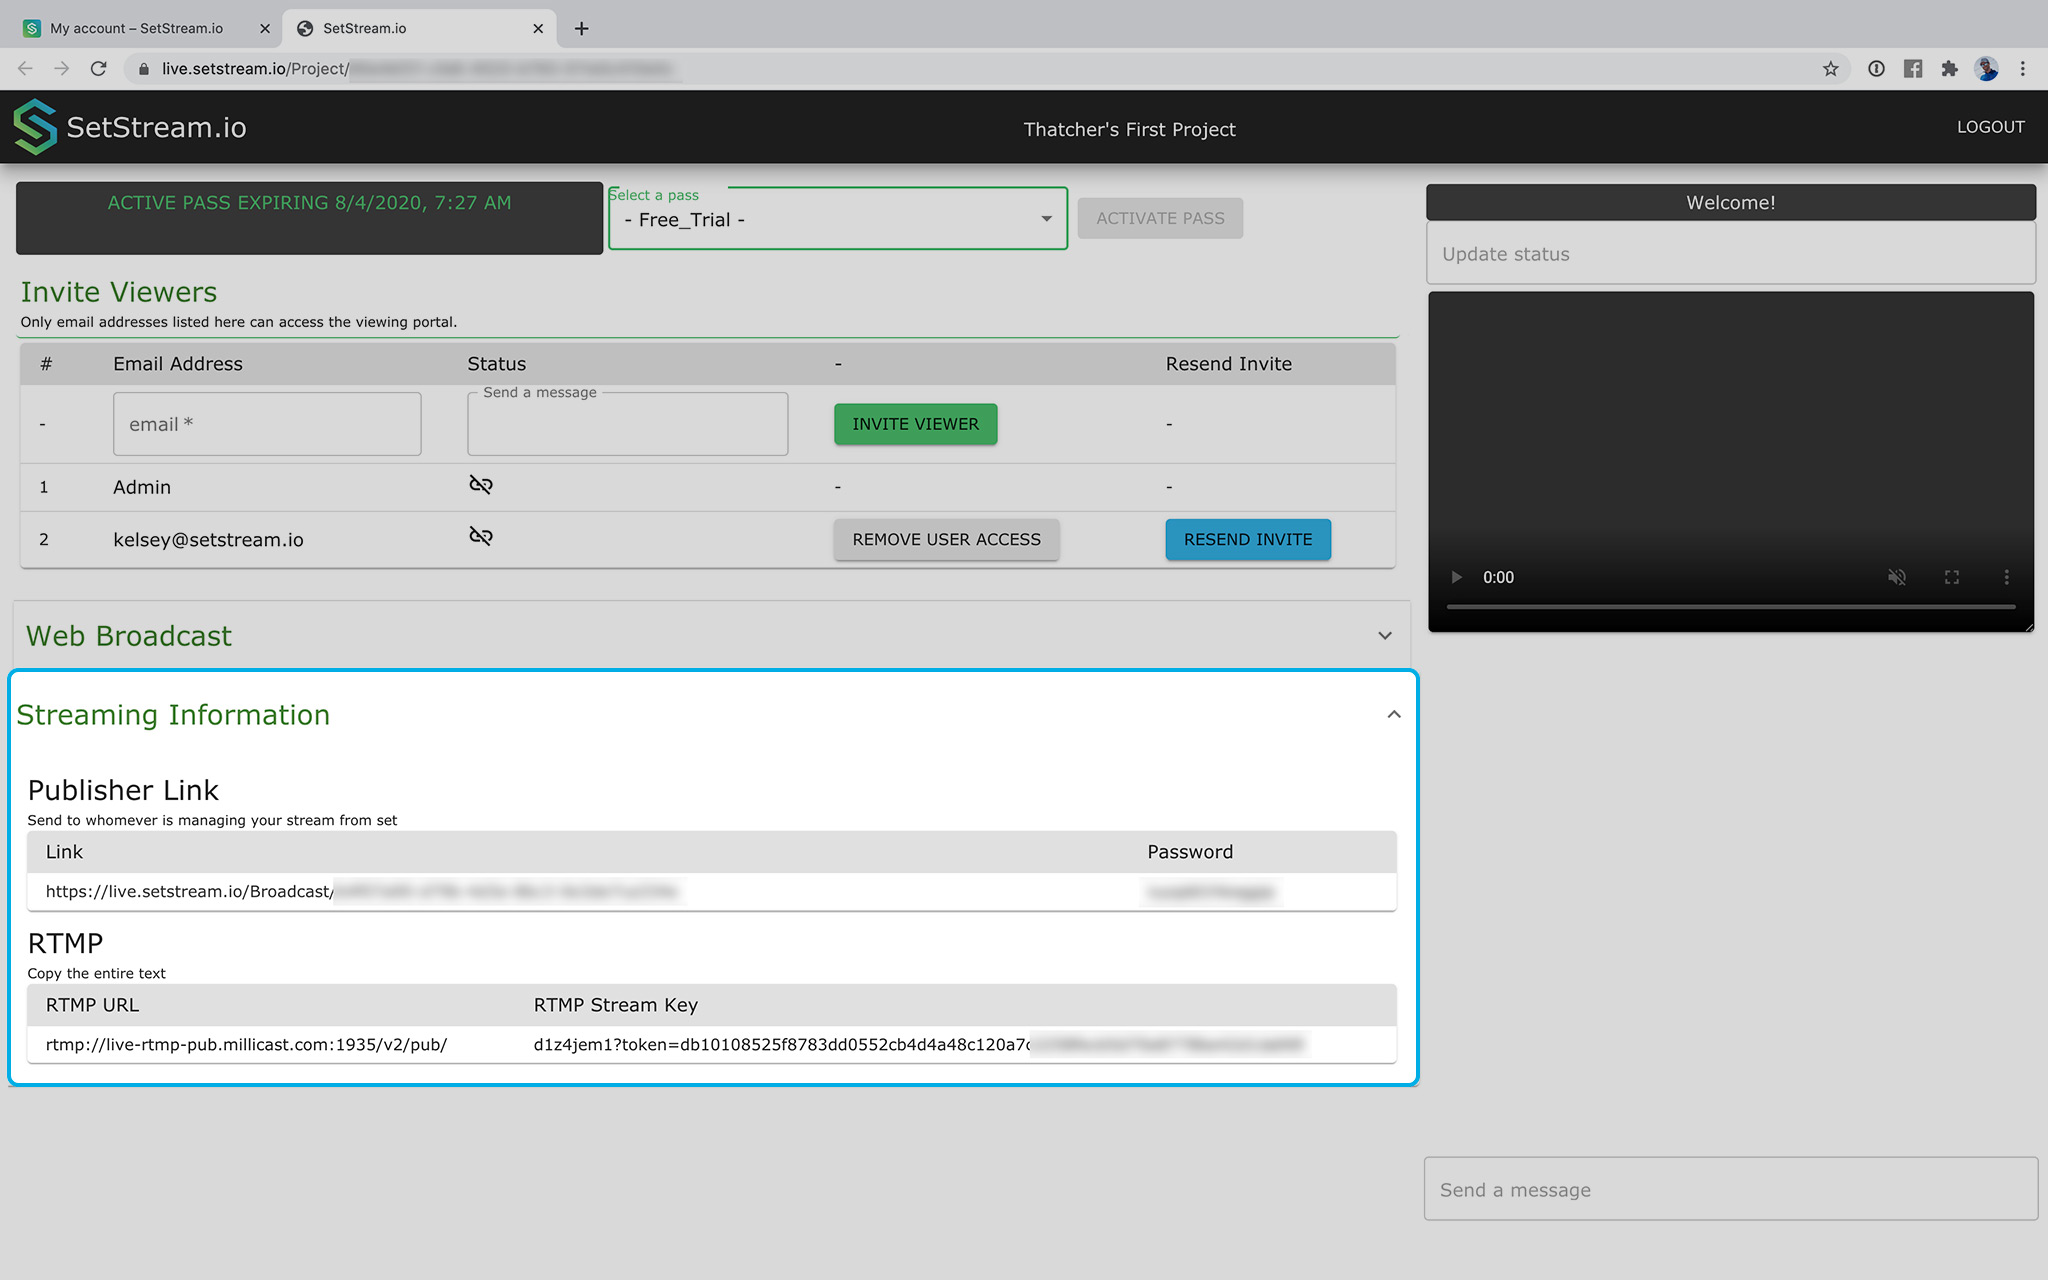
Task: Open the password manager extension icon
Action: pyautogui.click(x=1876, y=69)
